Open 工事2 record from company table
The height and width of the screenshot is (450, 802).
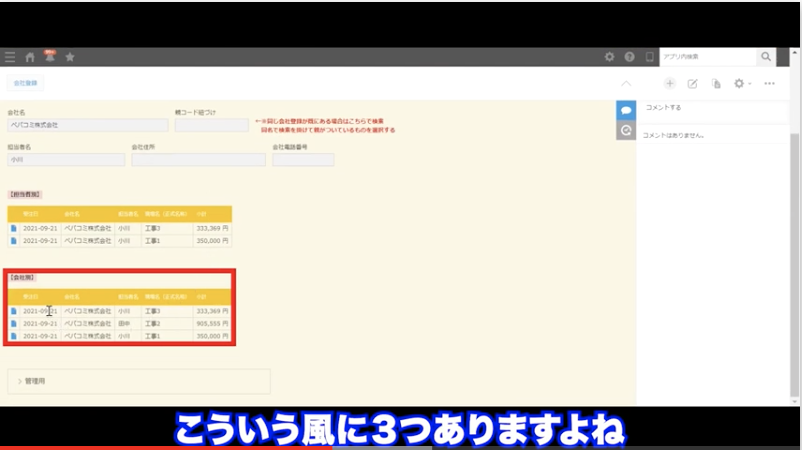coord(14,324)
